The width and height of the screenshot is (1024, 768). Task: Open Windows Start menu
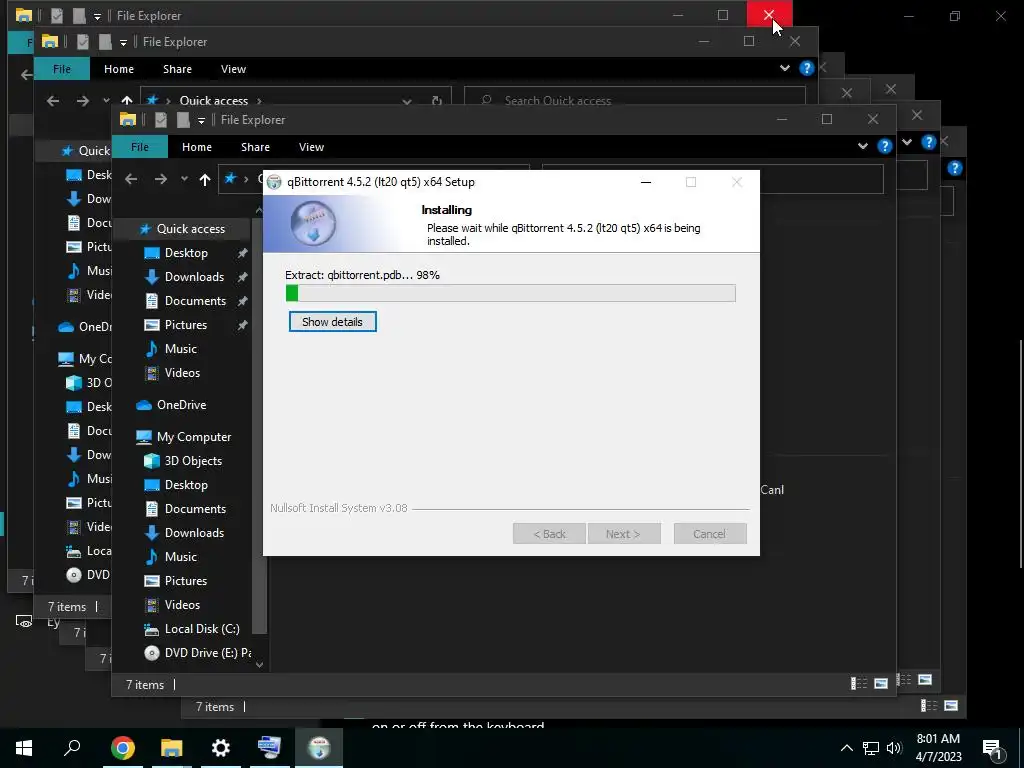point(24,748)
